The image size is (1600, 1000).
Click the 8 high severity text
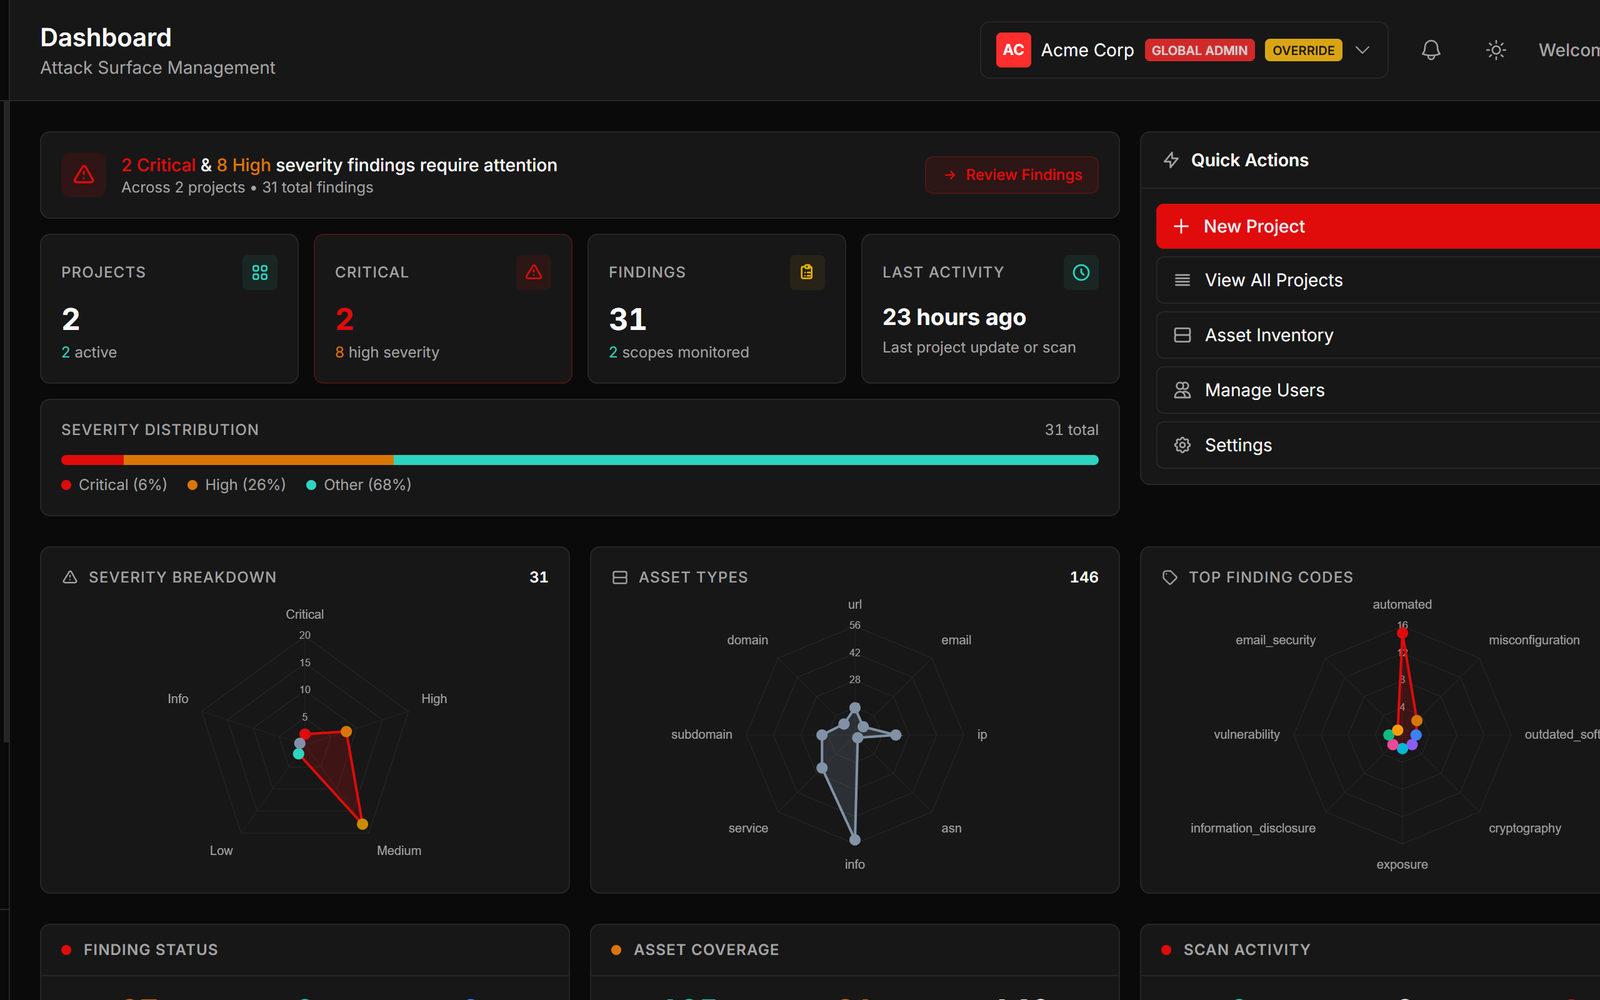[387, 352]
